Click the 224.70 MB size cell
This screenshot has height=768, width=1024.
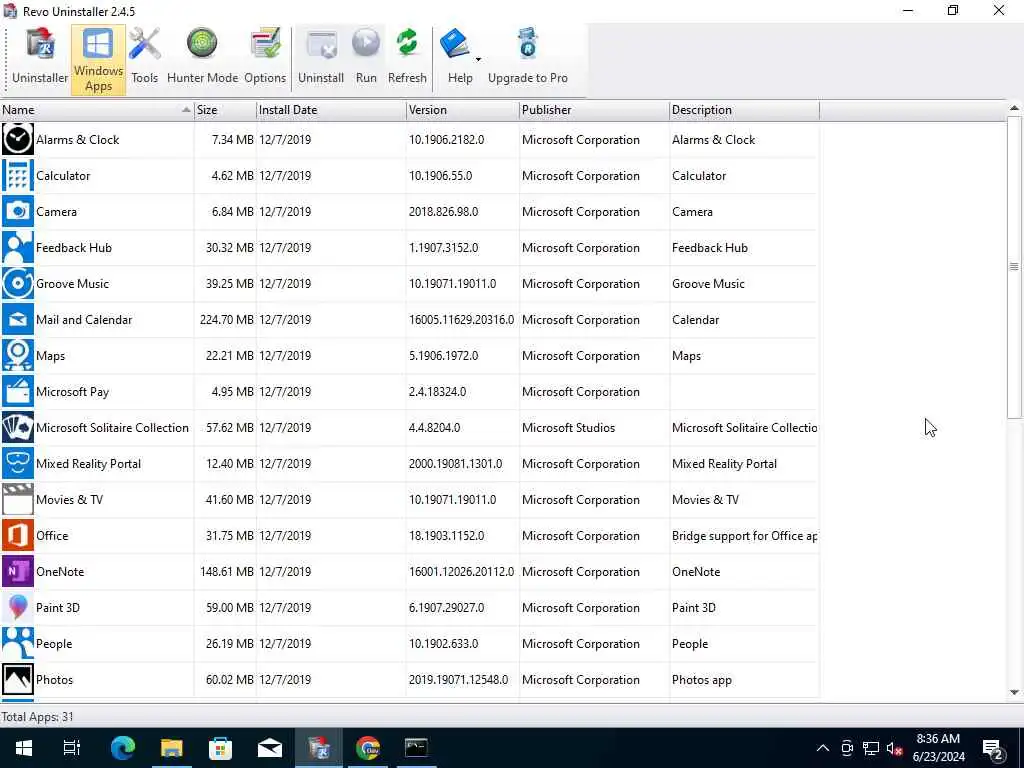click(227, 320)
